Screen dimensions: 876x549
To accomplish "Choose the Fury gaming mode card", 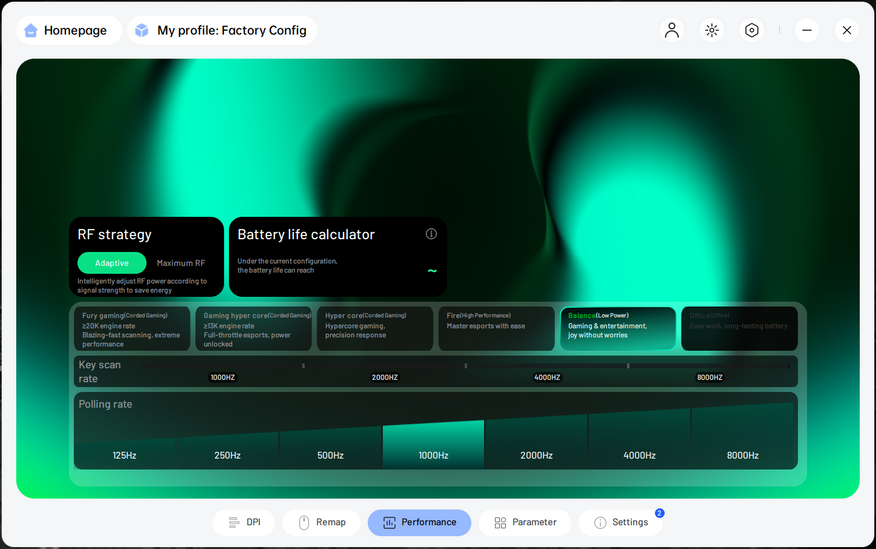I will point(132,329).
